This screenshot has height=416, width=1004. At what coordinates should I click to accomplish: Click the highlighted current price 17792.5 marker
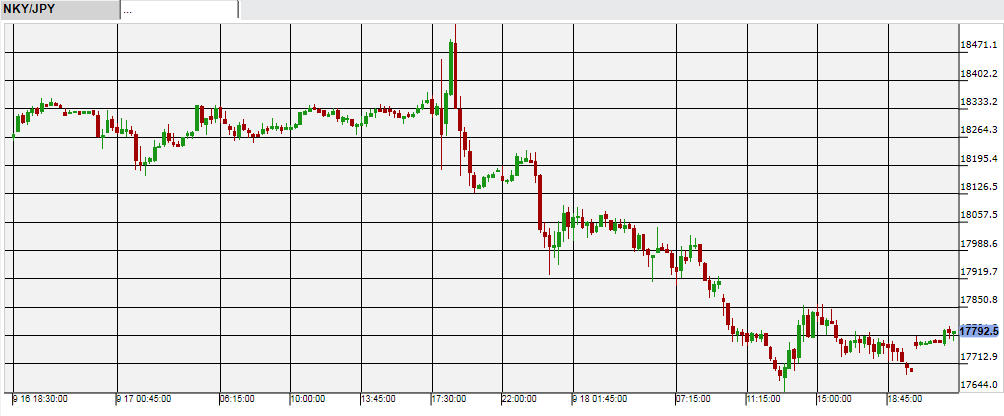980,330
